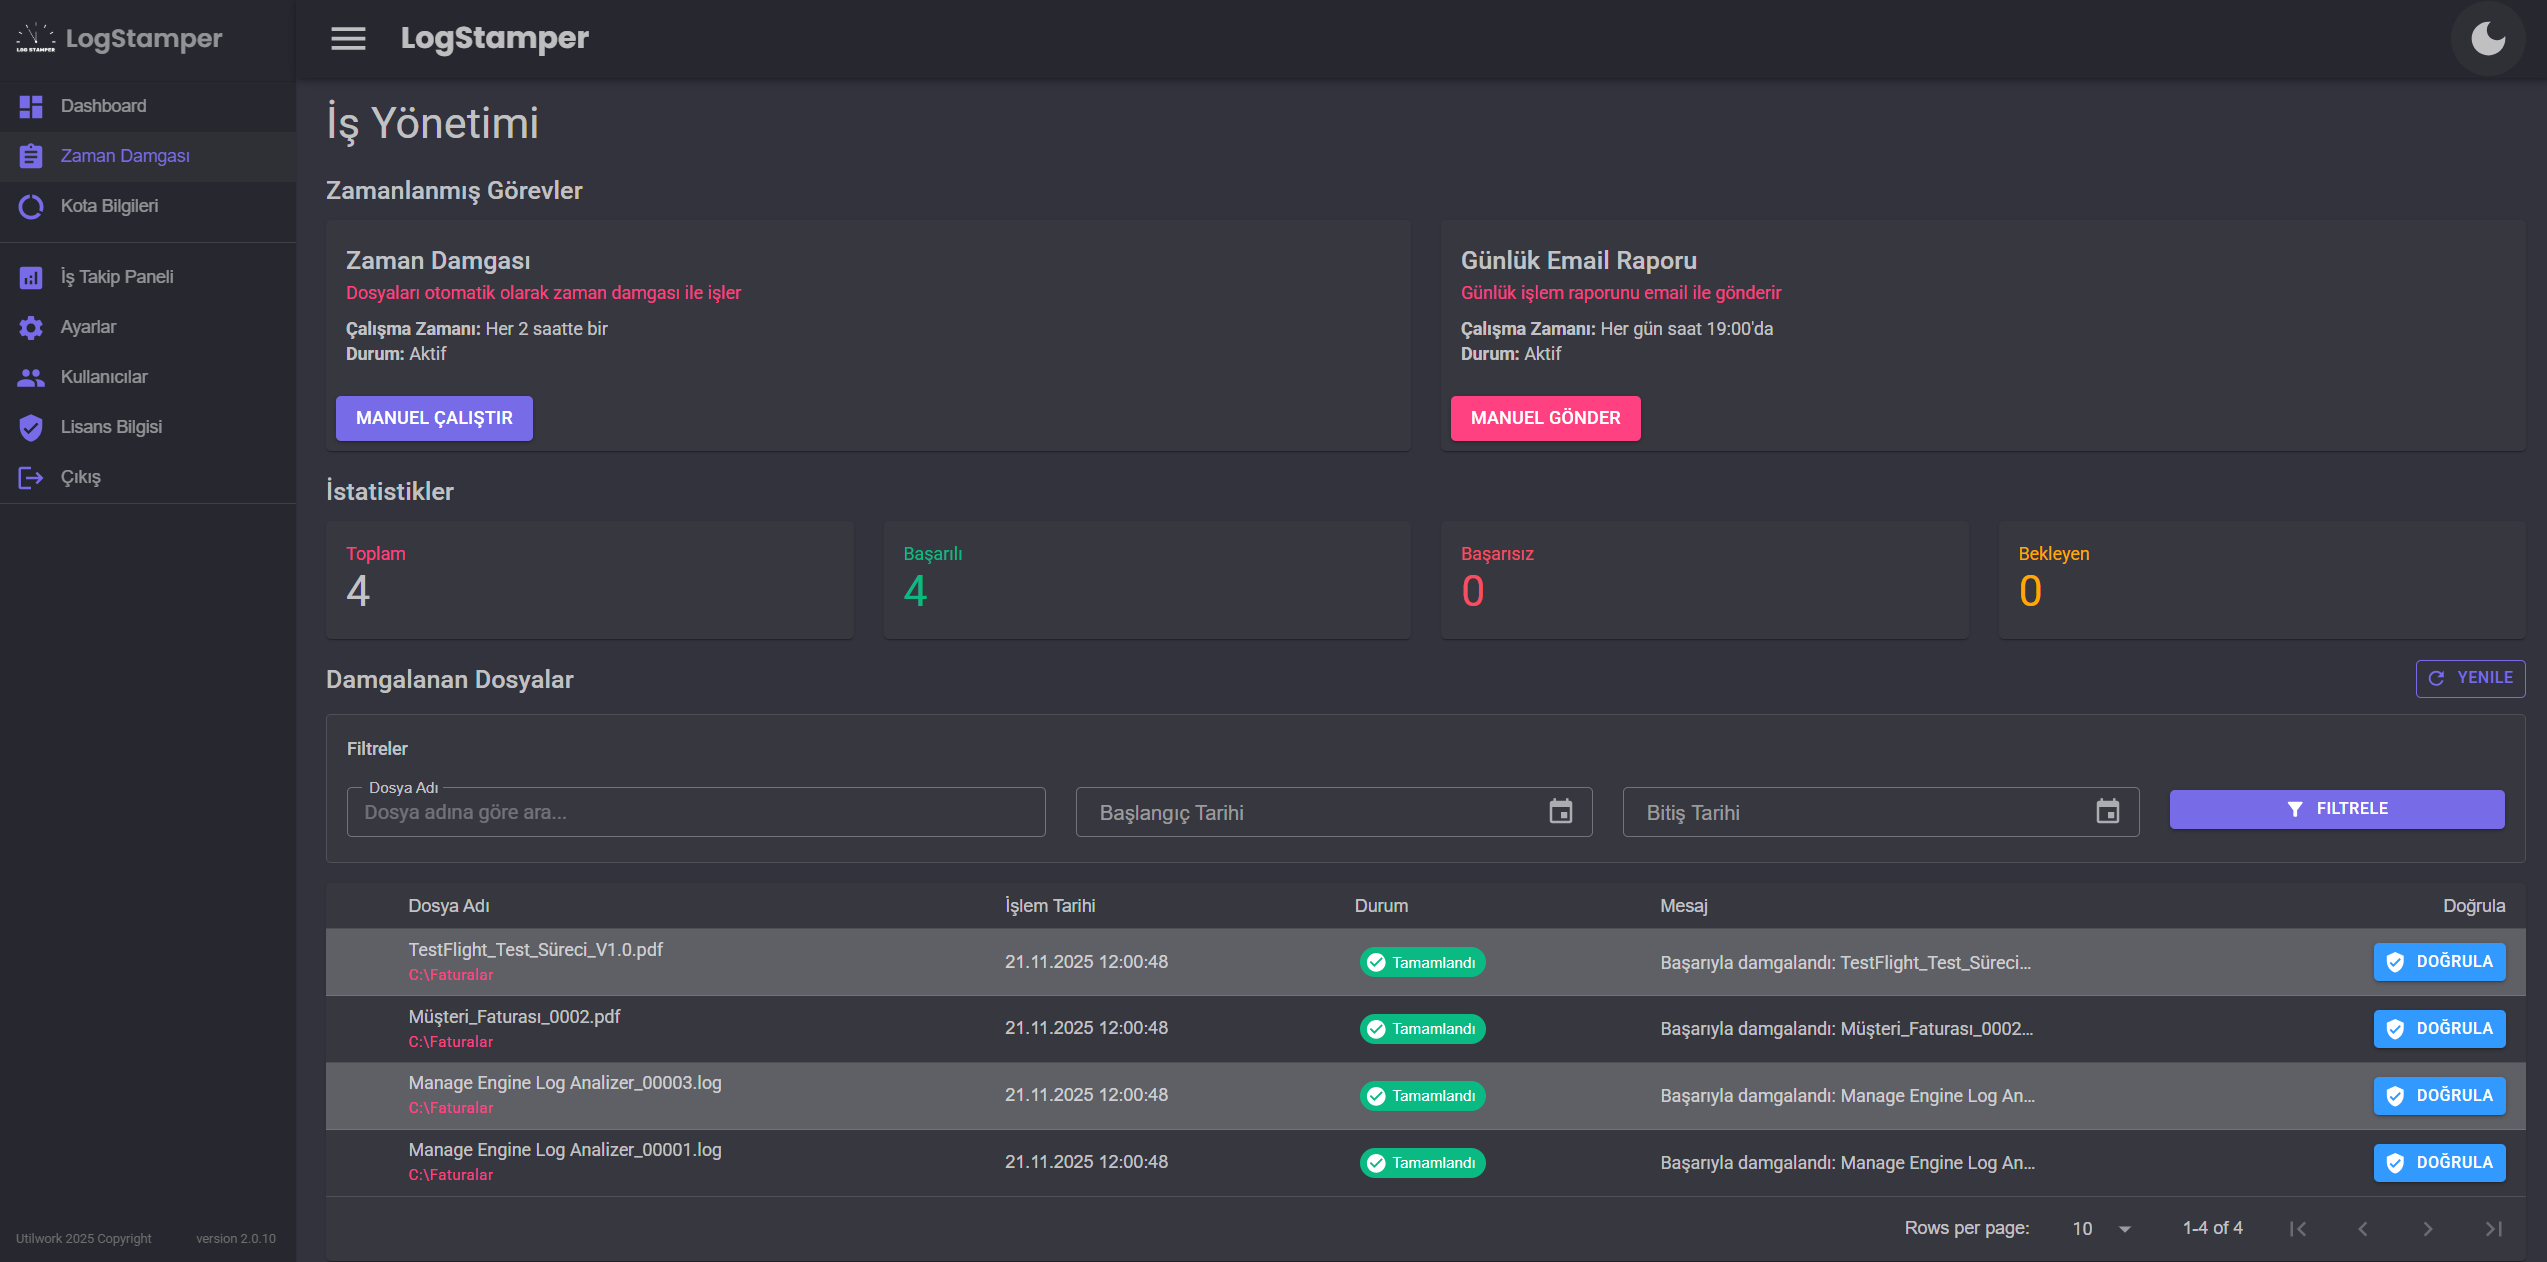Open the Bitiş Tarihi calendar picker
This screenshot has width=2547, height=1262.
[x=2107, y=812]
